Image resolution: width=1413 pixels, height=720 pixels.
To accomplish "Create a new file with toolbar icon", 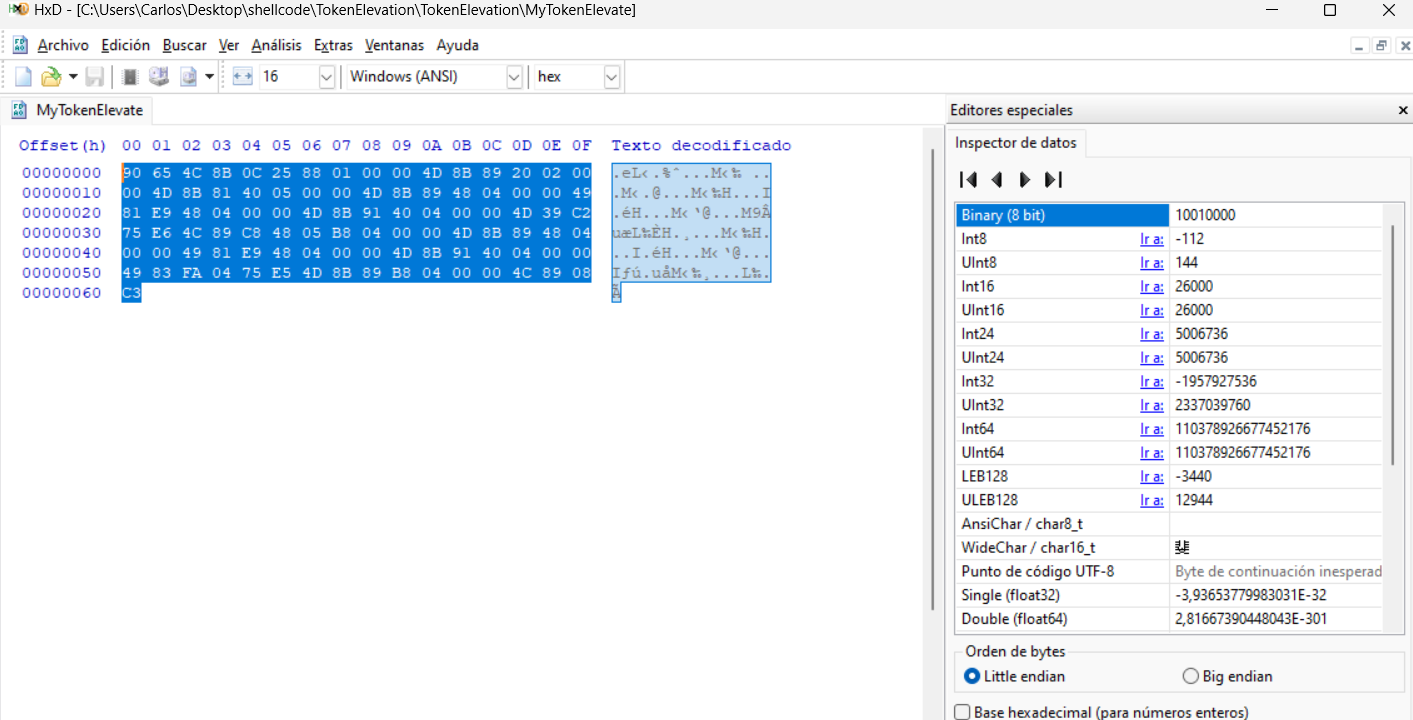I will (x=23, y=77).
